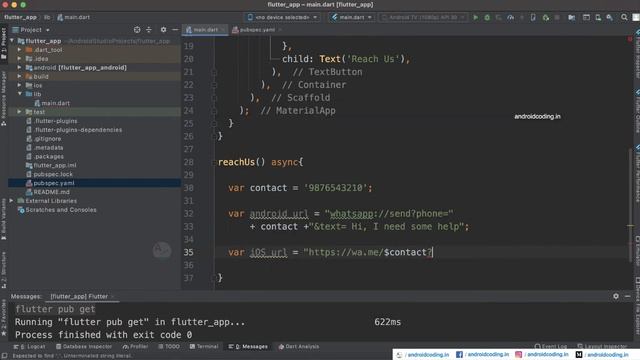Open the Database Inspector tab
This screenshot has width=640, height=360.
84,347
